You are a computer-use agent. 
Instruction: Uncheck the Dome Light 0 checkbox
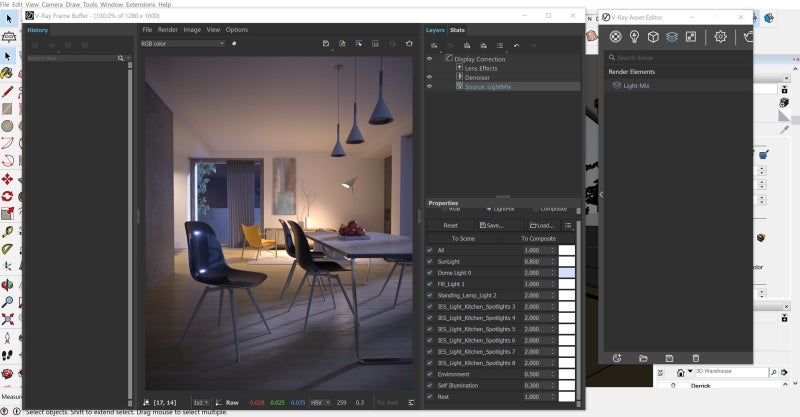430,273
